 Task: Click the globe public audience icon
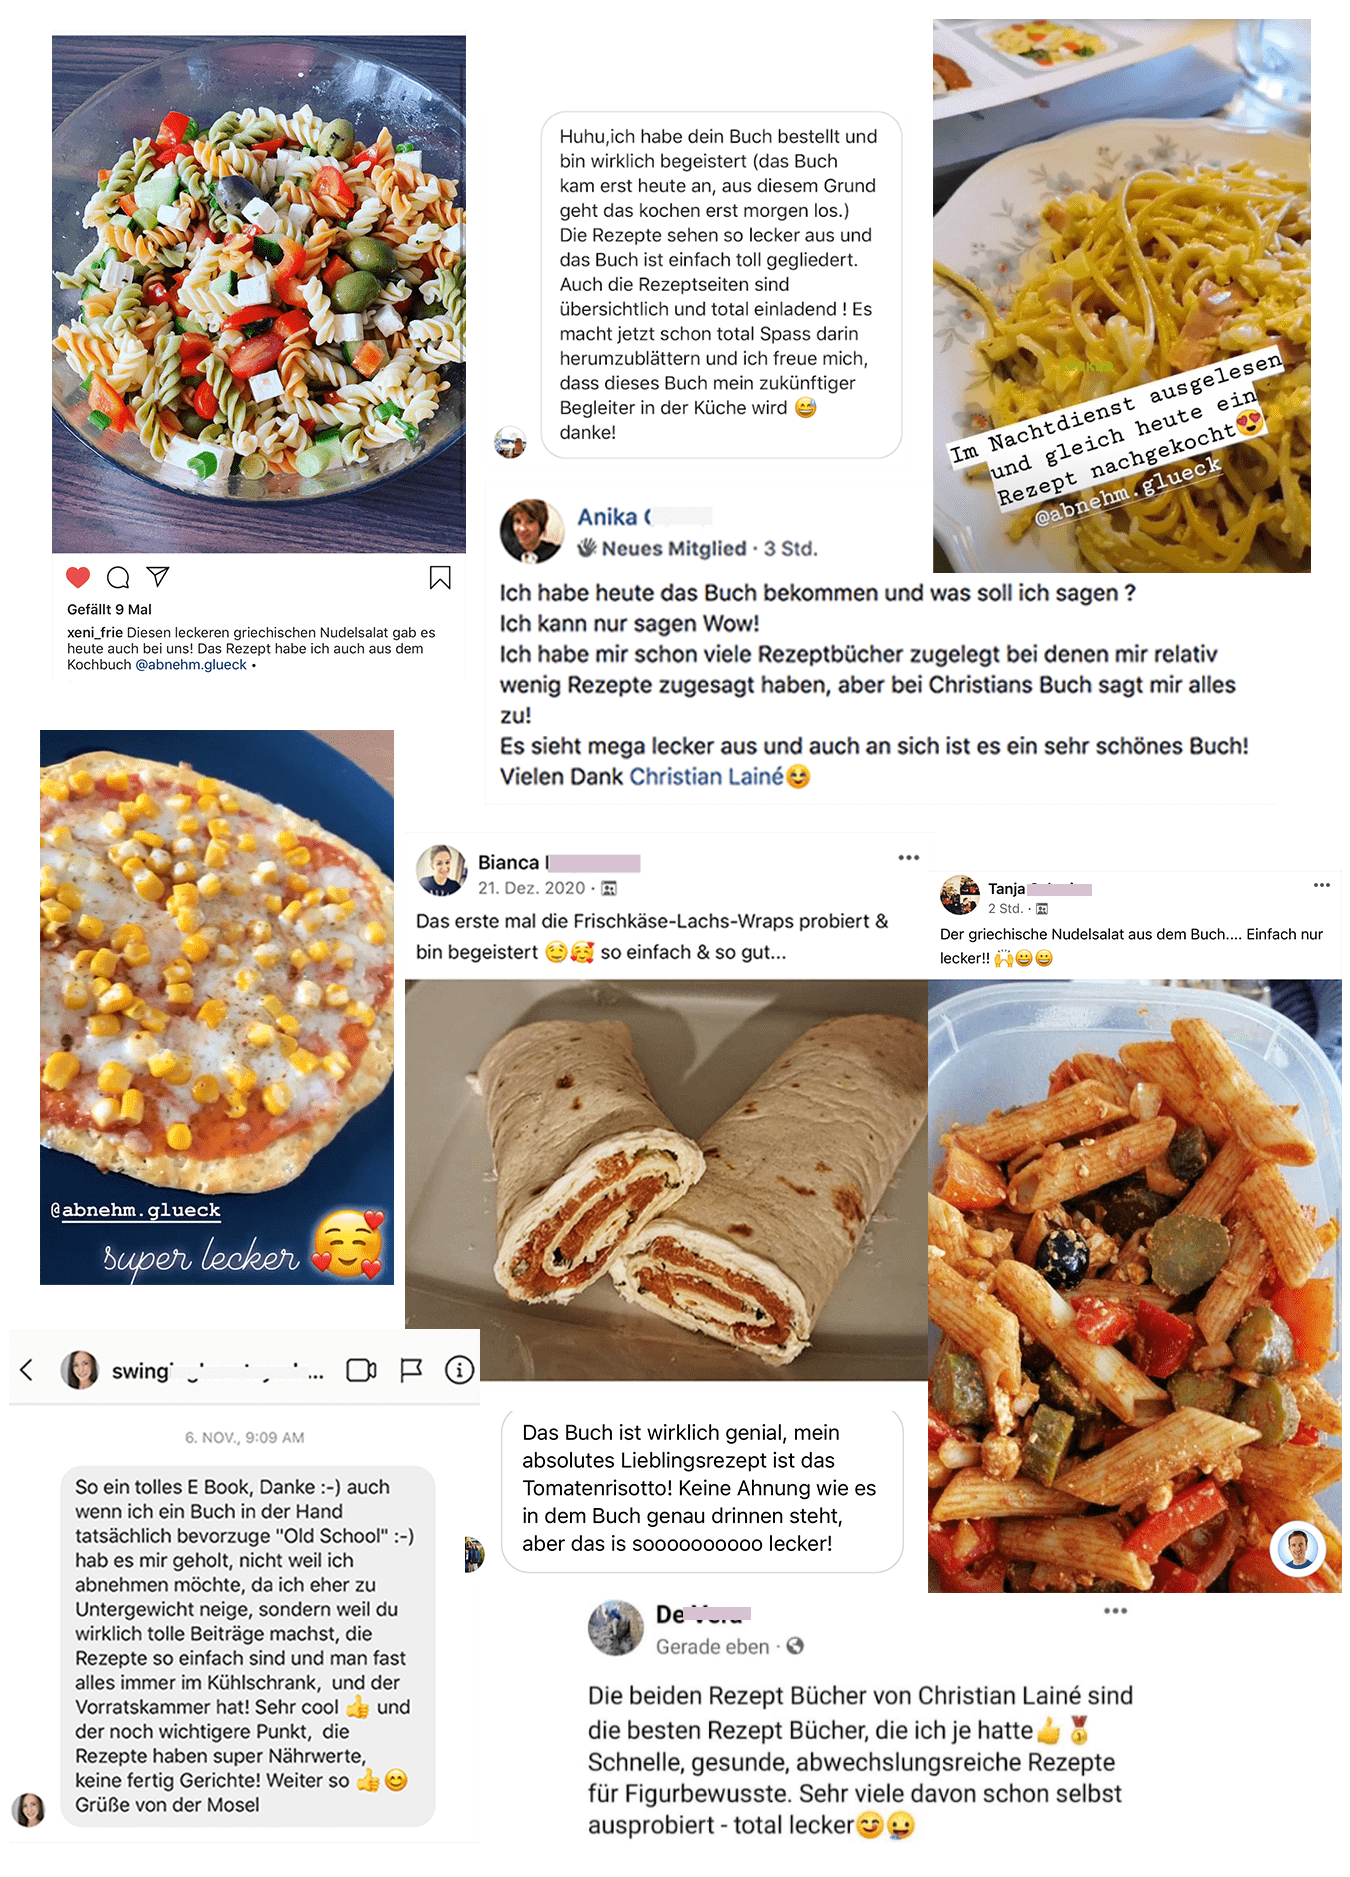[795, 1646]
